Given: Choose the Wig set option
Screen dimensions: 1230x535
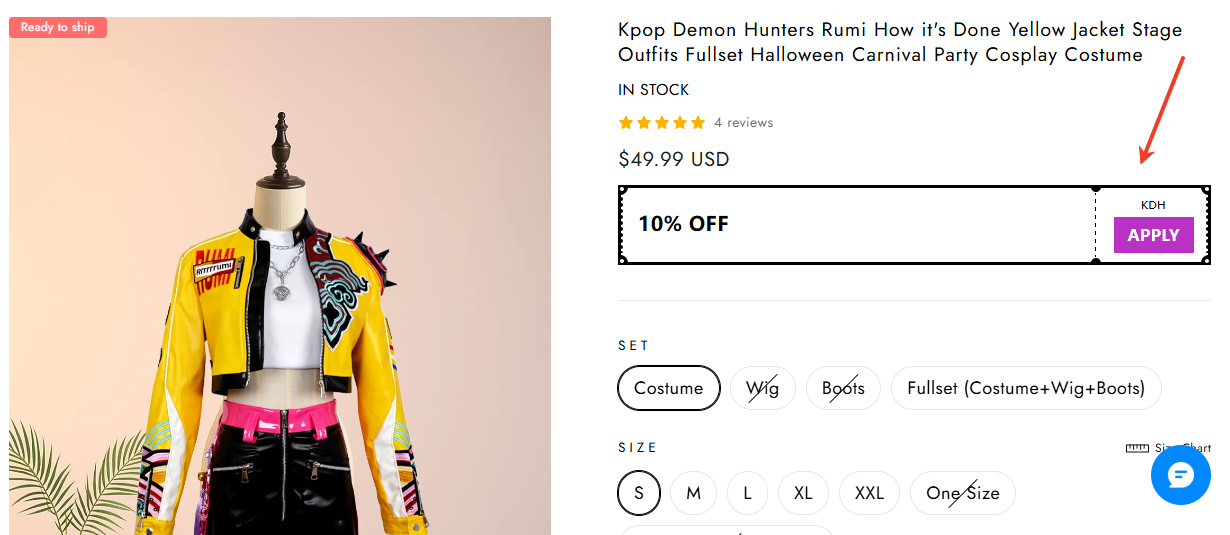Looking at the screenshot, I should pyautogui.click(x=762, y=388).
